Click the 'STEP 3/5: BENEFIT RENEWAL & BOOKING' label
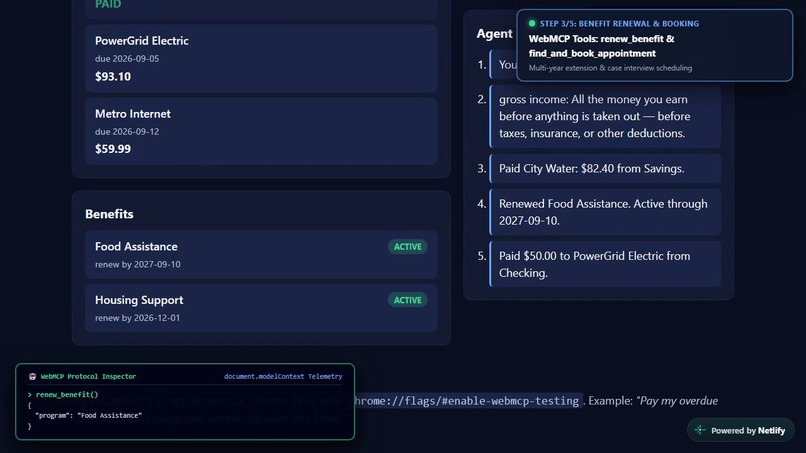 click(619, 24)
